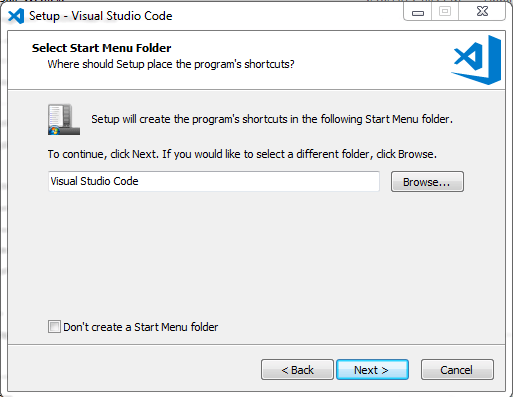The image size is (513, 397).
Task: Enable the Don't create a Start Menu folder checkbox
Action: click(54, 327)
